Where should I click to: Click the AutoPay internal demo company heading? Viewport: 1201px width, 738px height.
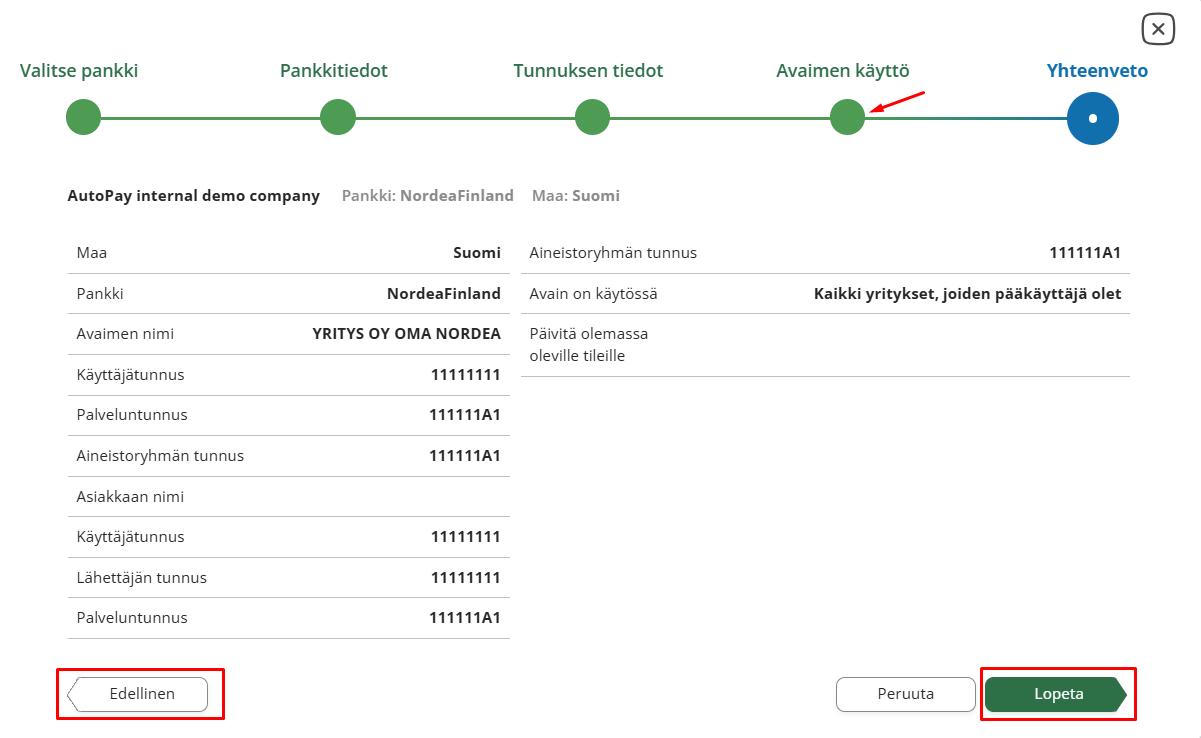194,196
